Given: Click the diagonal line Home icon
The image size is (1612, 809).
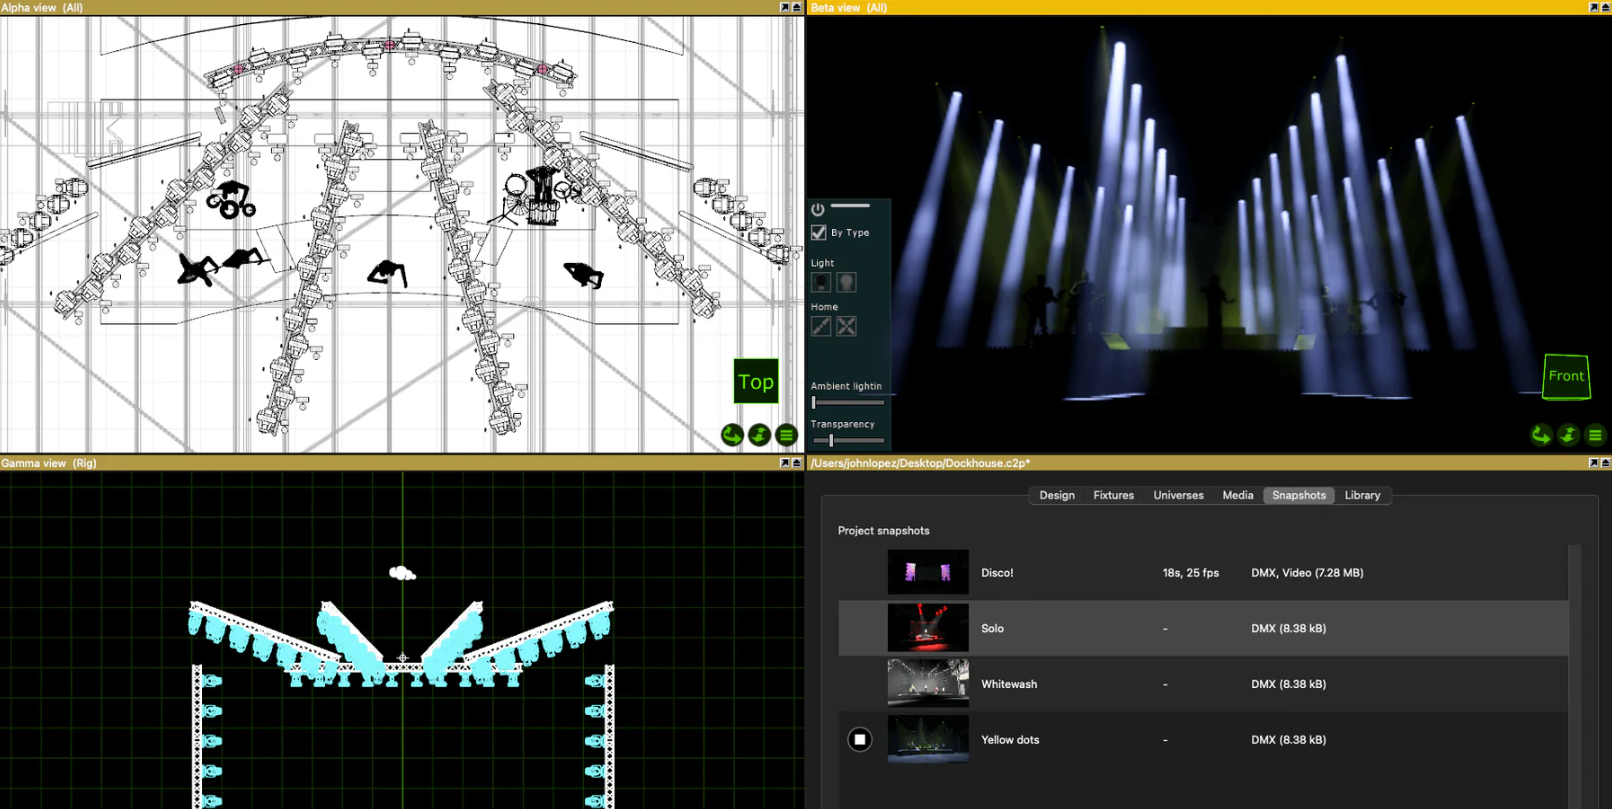Looking at the screenshot, I should tap(821, 326).
